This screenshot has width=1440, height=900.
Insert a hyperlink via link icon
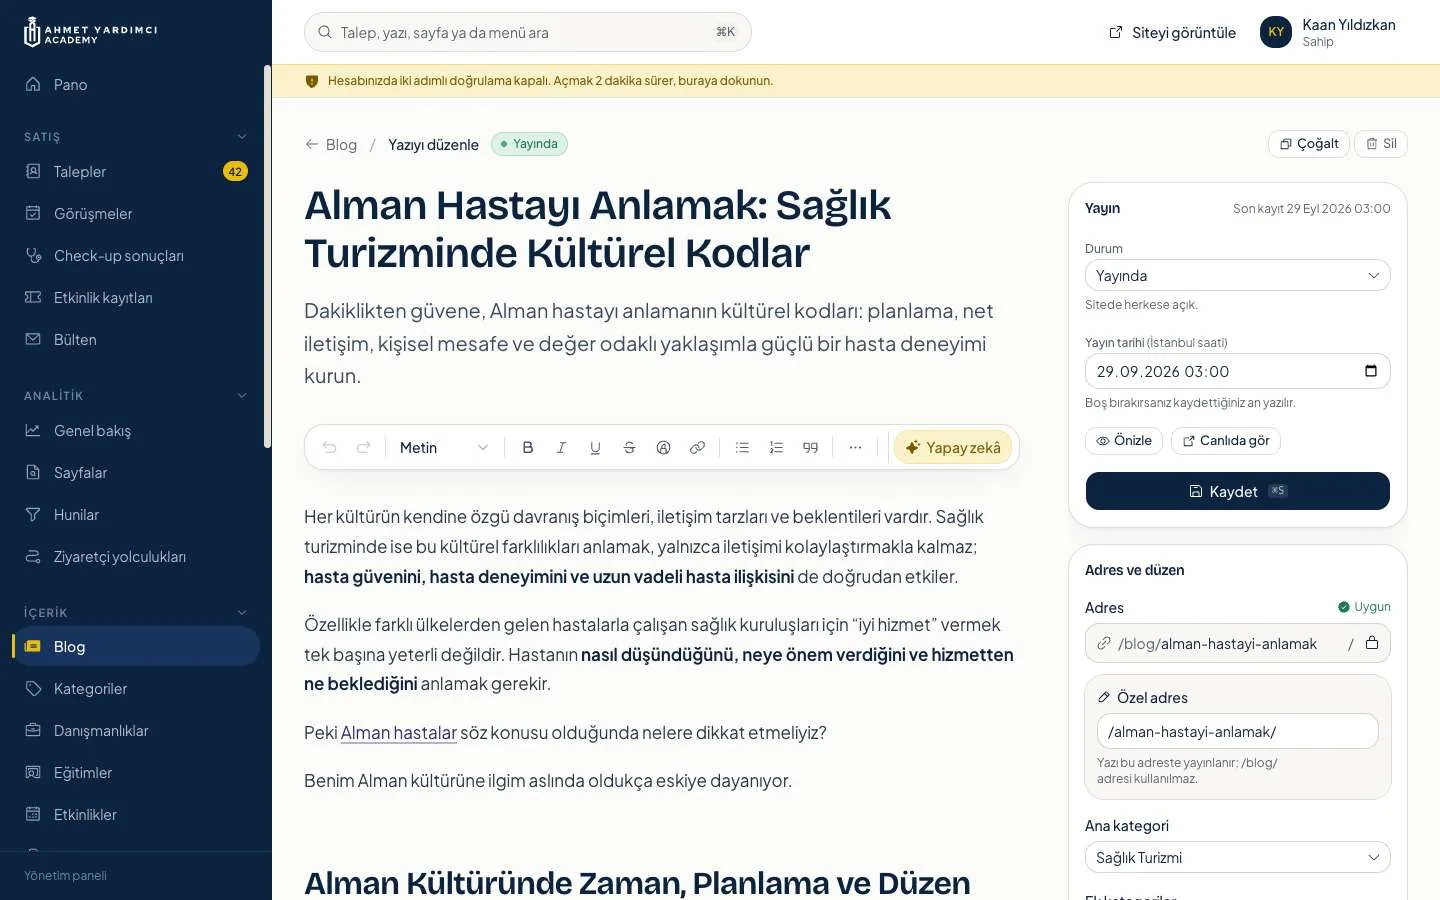pyautogui.click(x=697, y=448)
